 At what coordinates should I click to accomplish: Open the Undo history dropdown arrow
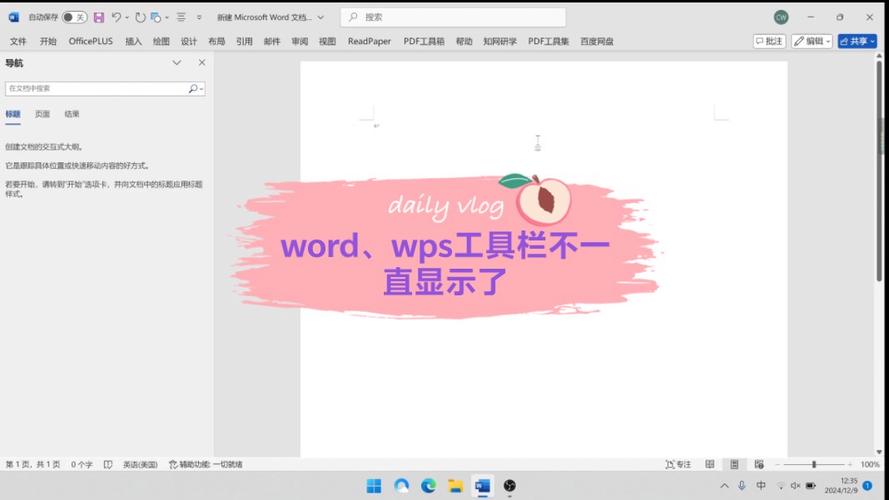pos(127,18)
